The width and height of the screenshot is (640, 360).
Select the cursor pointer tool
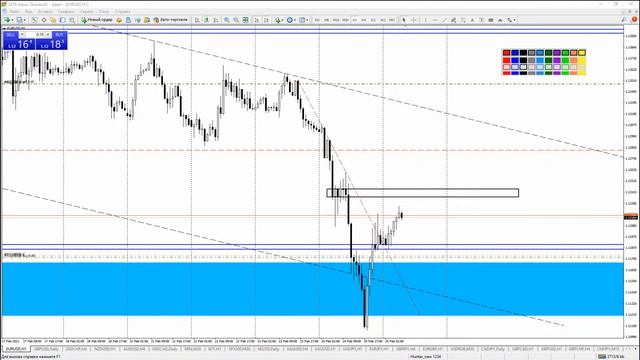point(404,20)
